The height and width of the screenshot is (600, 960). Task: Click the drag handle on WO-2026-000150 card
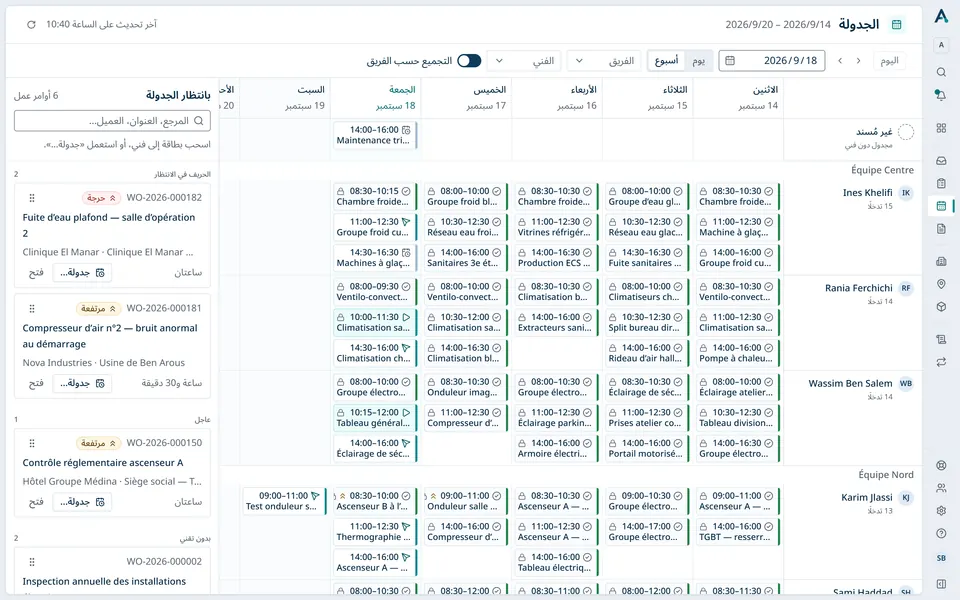[x=32, y=443]
